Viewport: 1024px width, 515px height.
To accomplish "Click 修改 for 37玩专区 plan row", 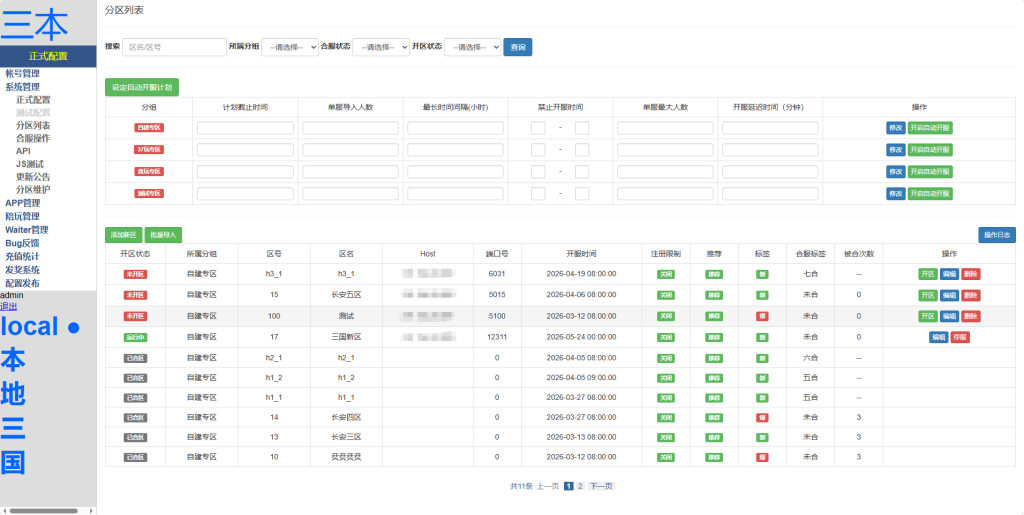I will [895, 149].
